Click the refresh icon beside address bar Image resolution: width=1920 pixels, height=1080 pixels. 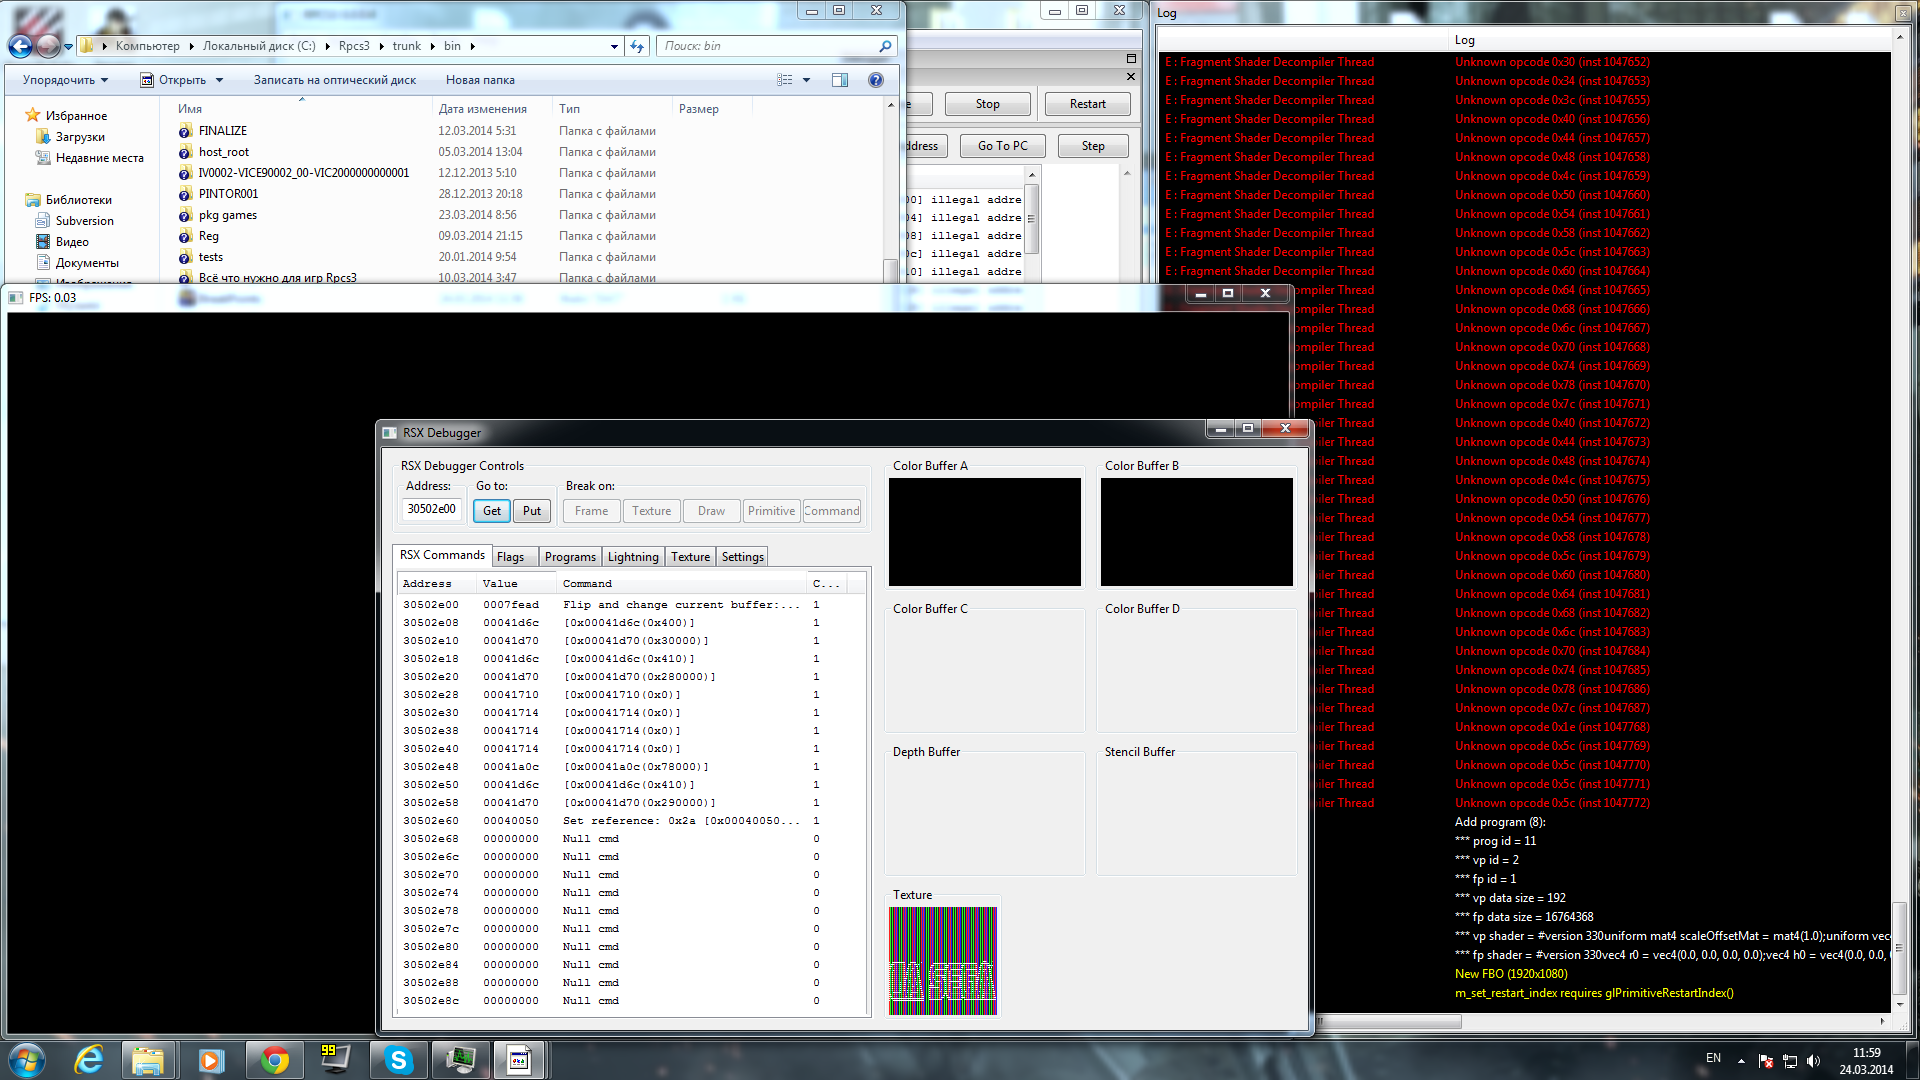tap(637, 46)
